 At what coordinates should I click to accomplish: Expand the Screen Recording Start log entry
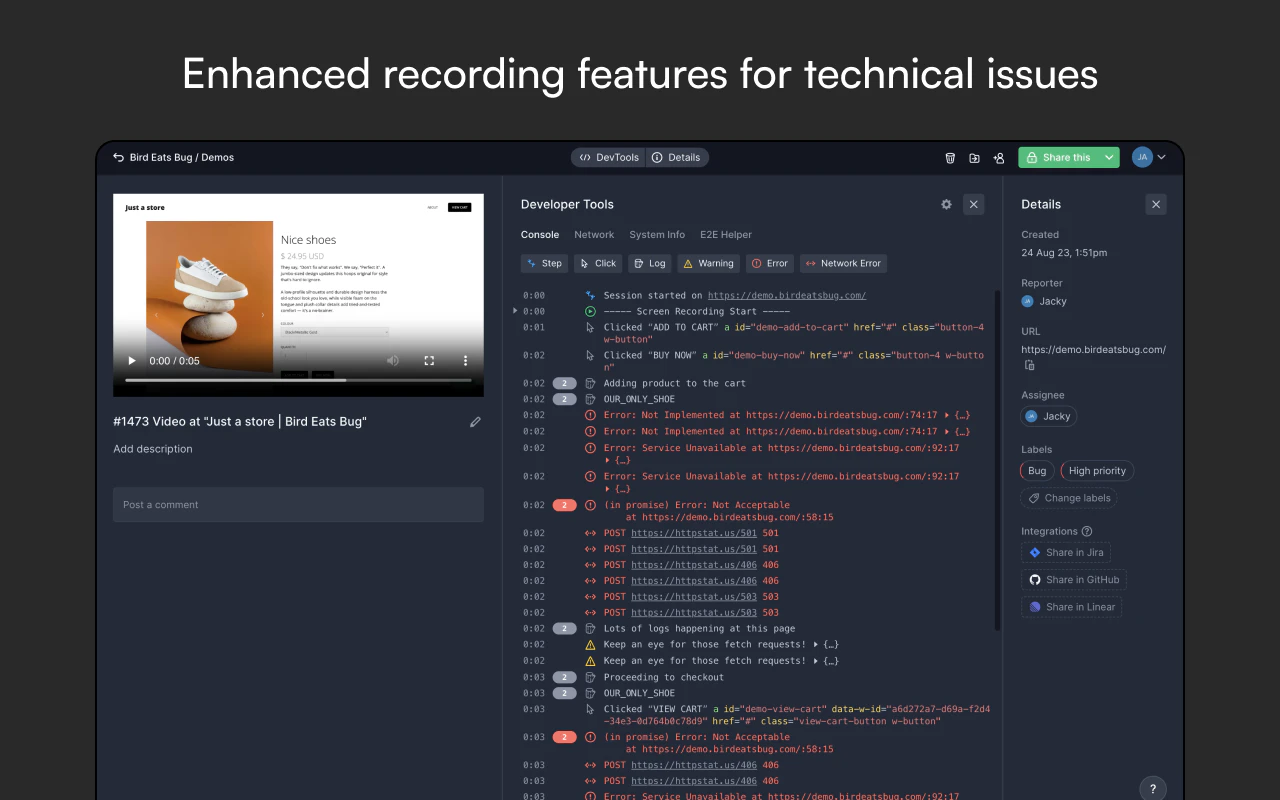click(x=515, y=311)
